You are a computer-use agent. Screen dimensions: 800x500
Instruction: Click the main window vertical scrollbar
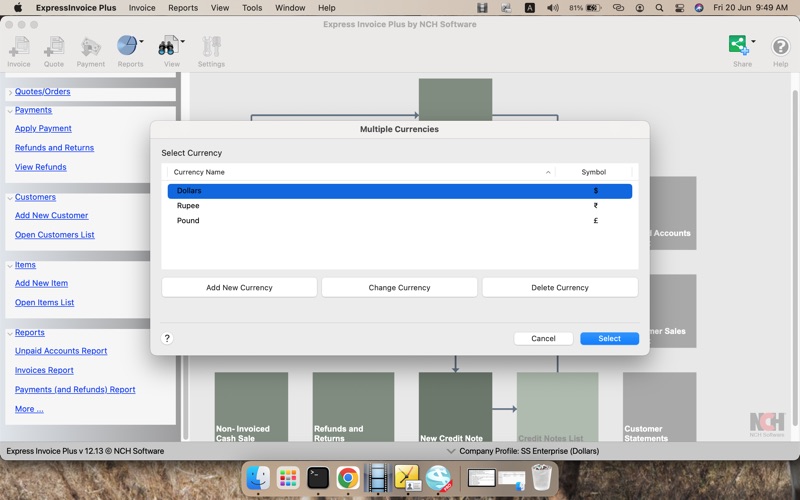tap(795, 258)
